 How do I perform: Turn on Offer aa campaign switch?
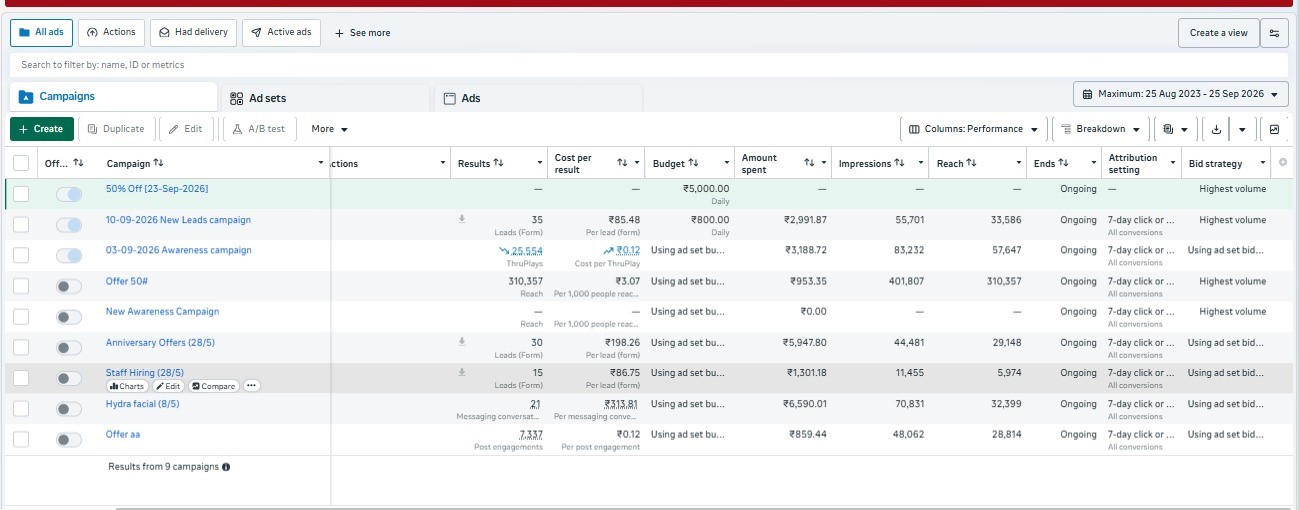pos(69,440)
